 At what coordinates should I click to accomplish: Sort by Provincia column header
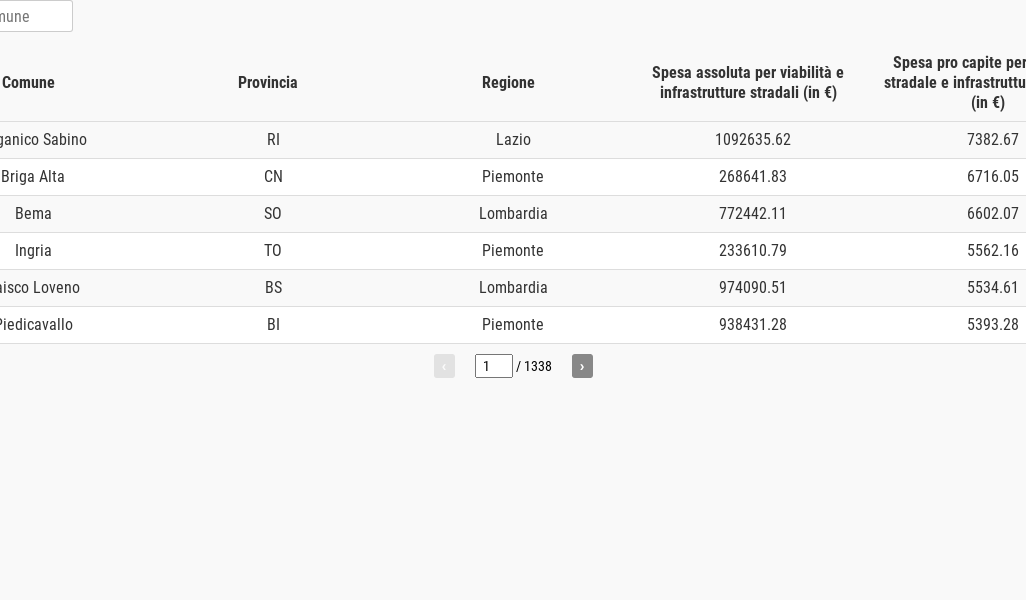point(268,82)
